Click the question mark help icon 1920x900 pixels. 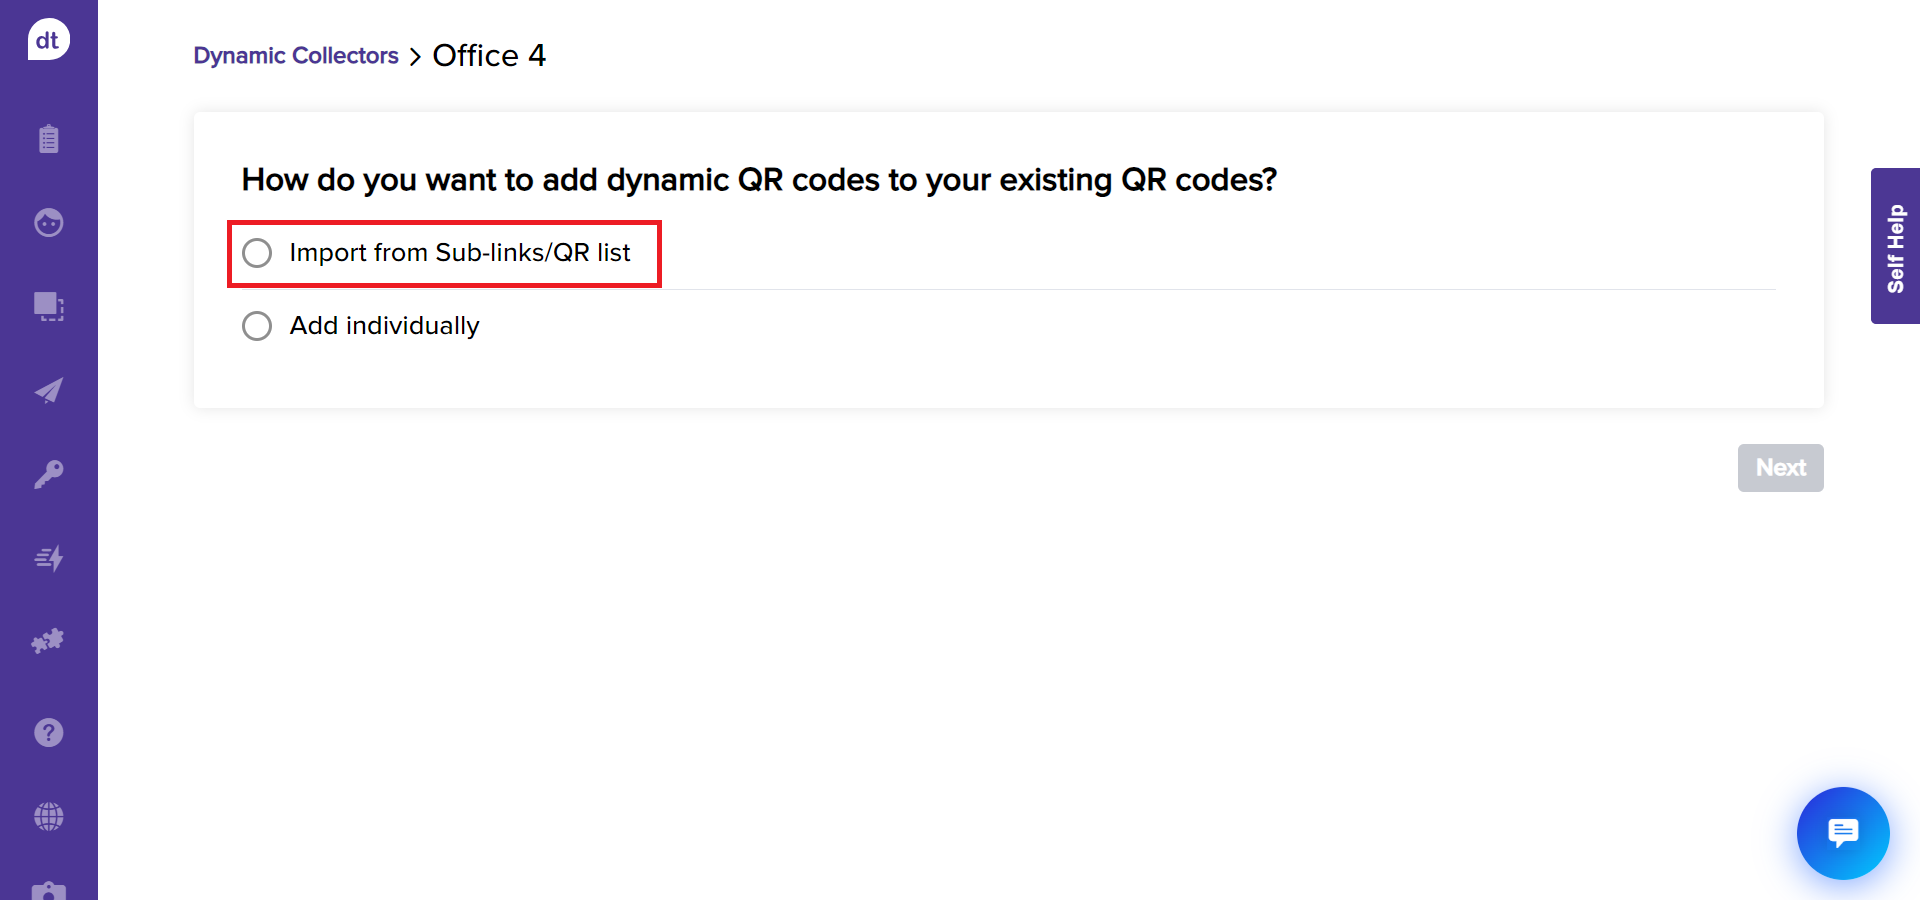[48, 733]
